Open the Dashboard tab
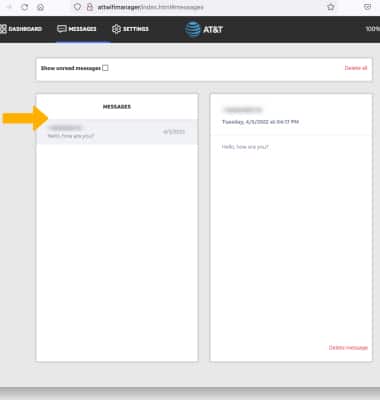 [x=21, y=29]
